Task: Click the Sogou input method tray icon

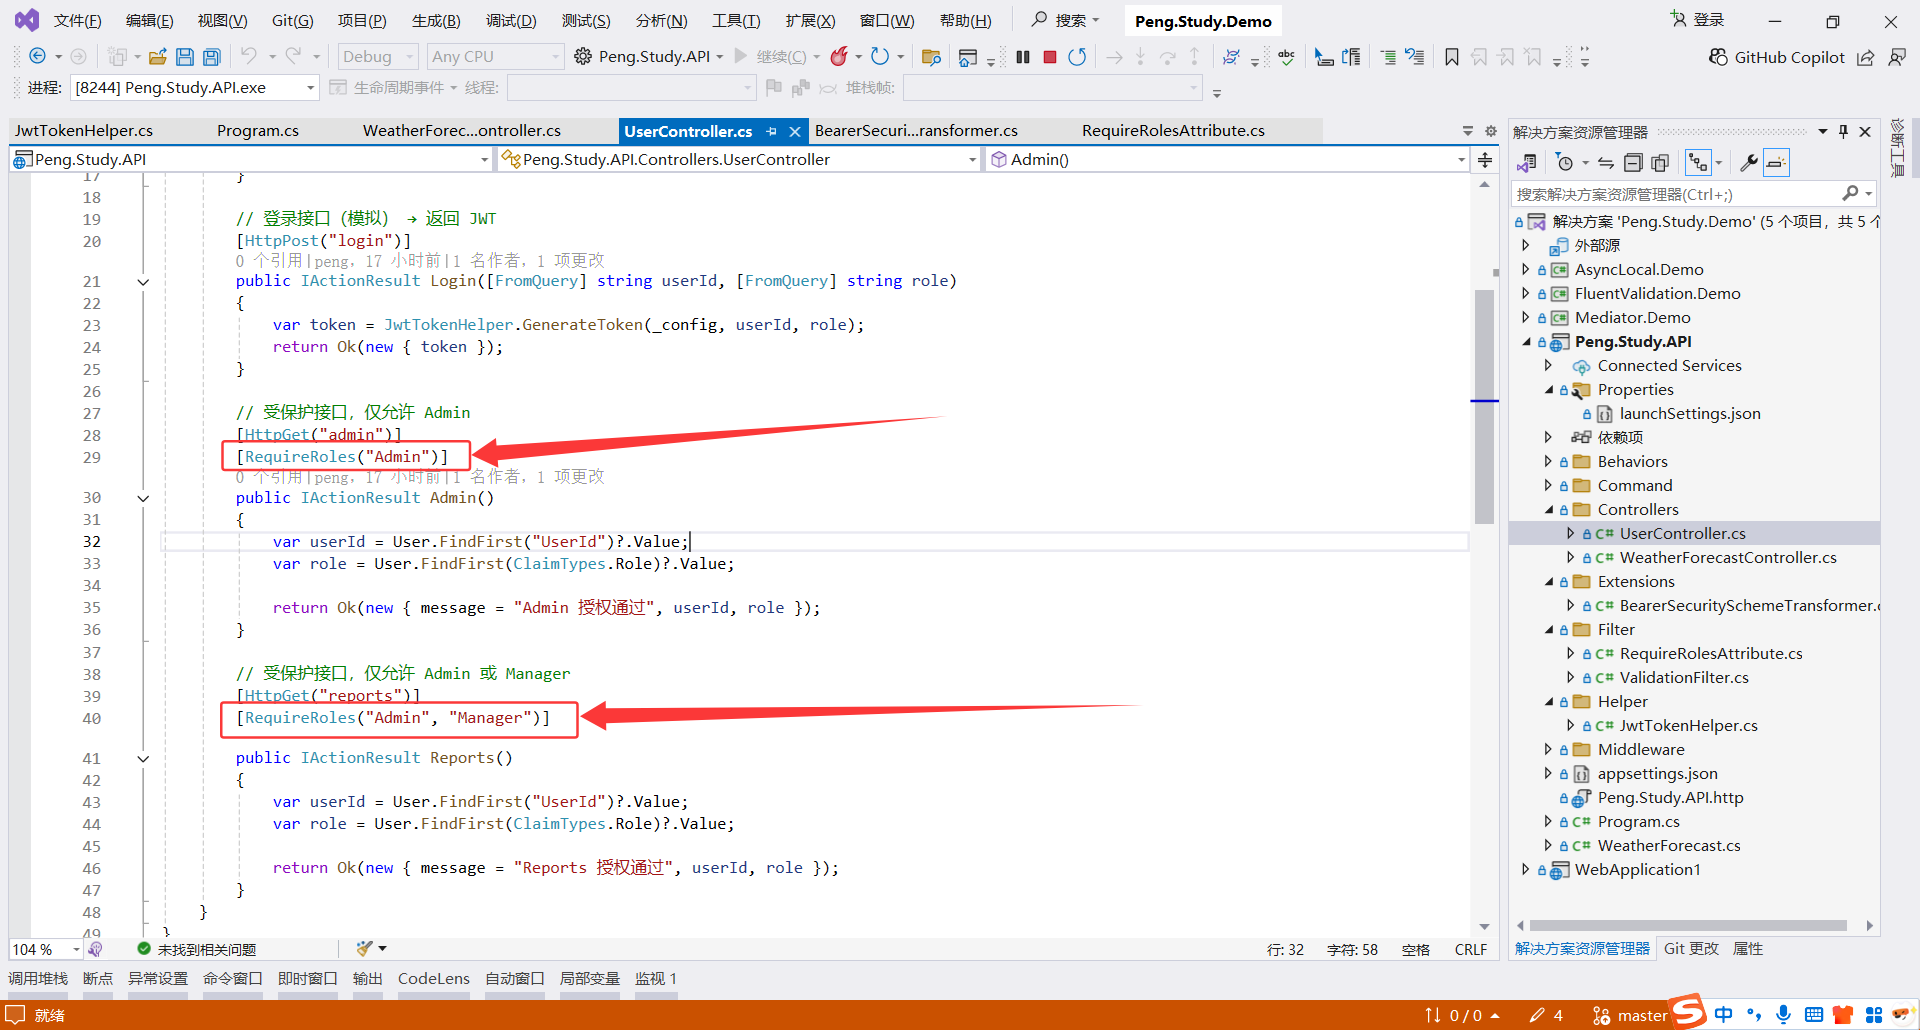Action: [x=1689, y=1010]
